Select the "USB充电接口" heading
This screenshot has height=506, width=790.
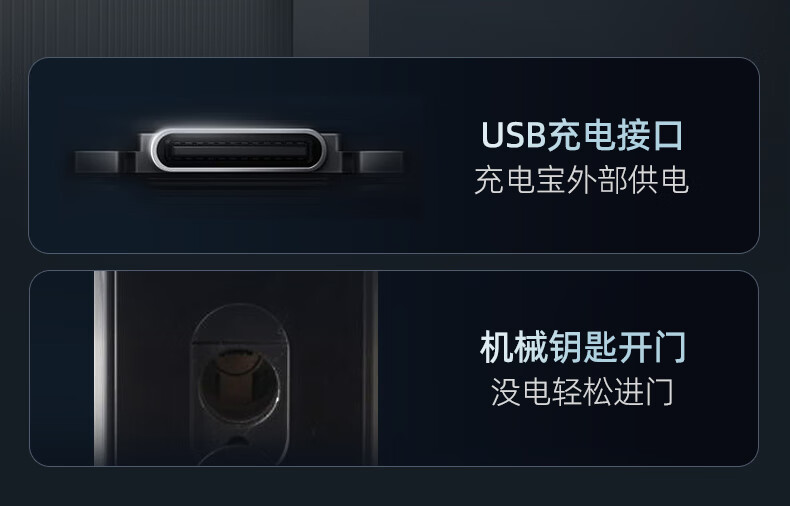[x=582, y=135]
